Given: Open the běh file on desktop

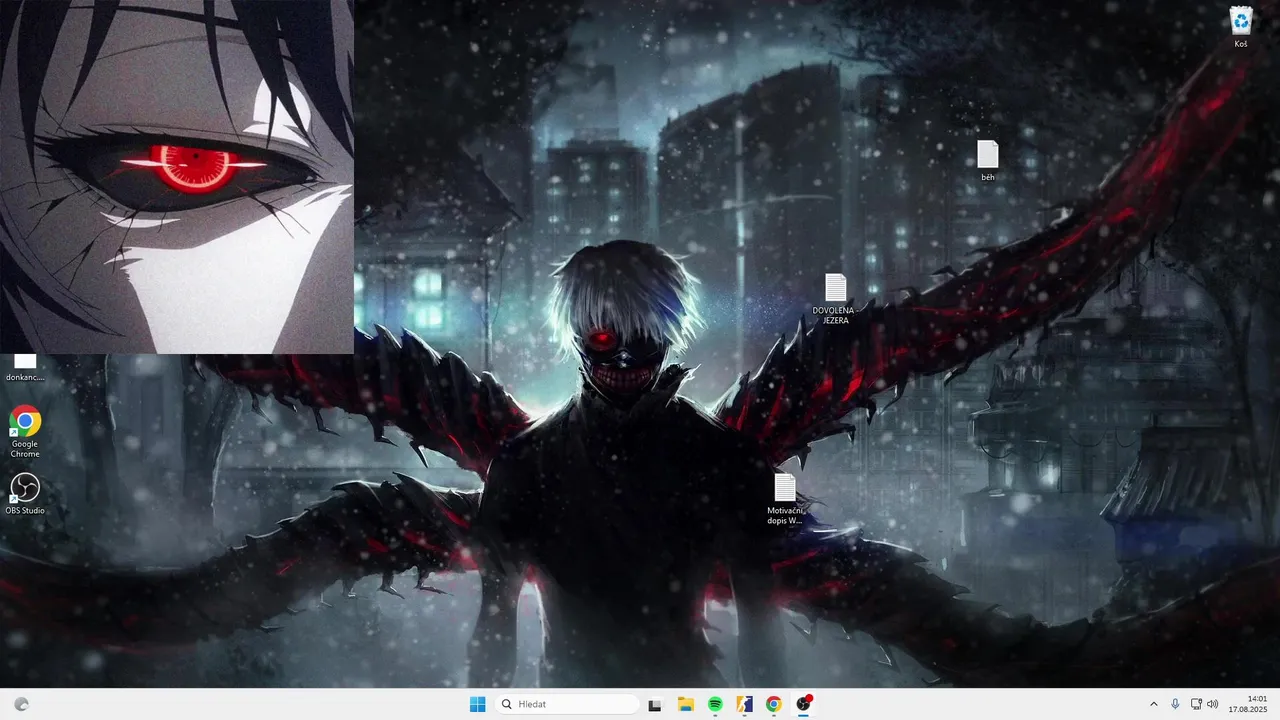Looking at the screenshot, I should coord(988,161).
